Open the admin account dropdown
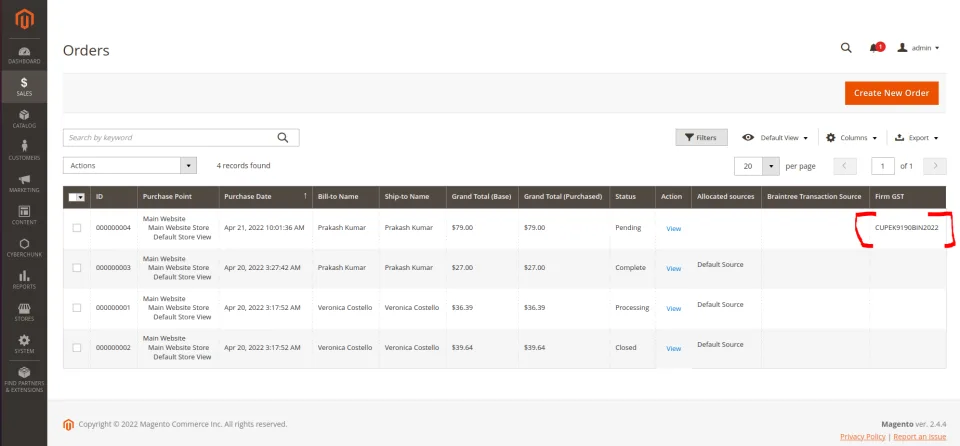 click(918, 48)
